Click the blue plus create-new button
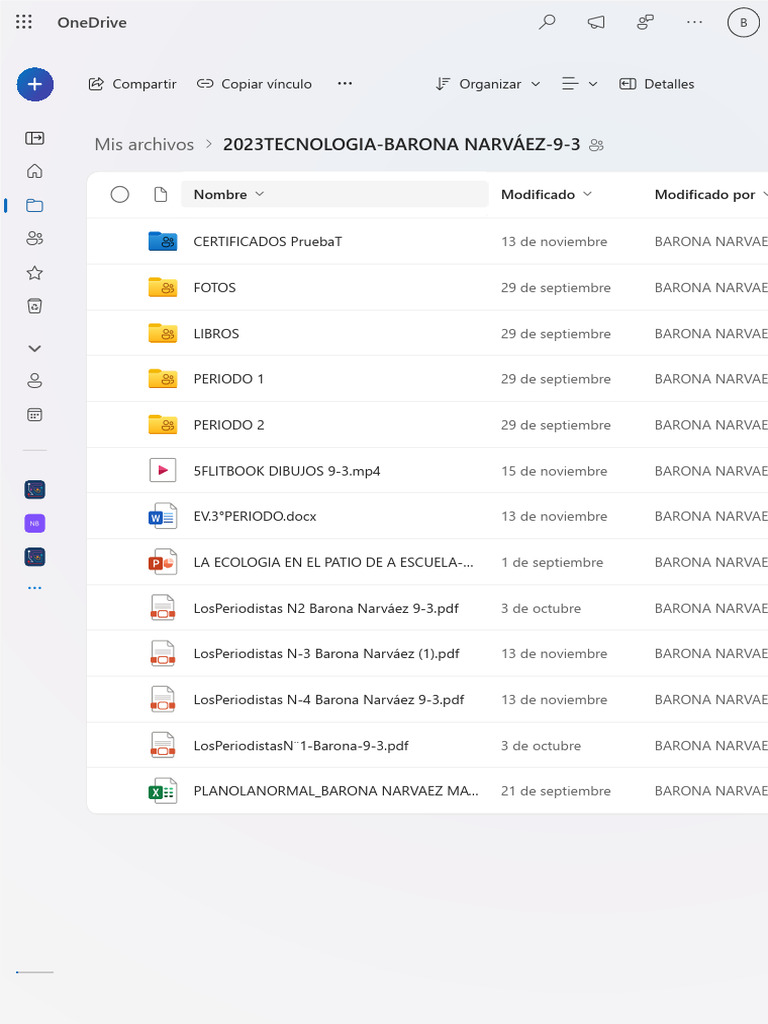The width and height of the screenshot is (768, 1024). pyautogui.click(x=35, y=84)
